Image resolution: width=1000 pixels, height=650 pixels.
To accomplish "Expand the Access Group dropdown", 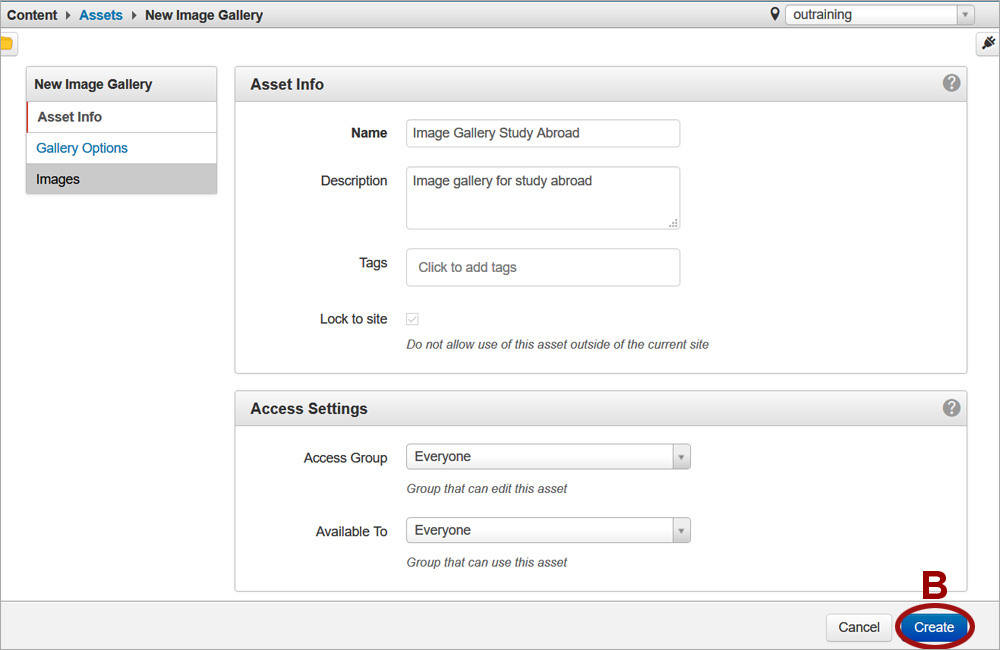I will [548, 457].
